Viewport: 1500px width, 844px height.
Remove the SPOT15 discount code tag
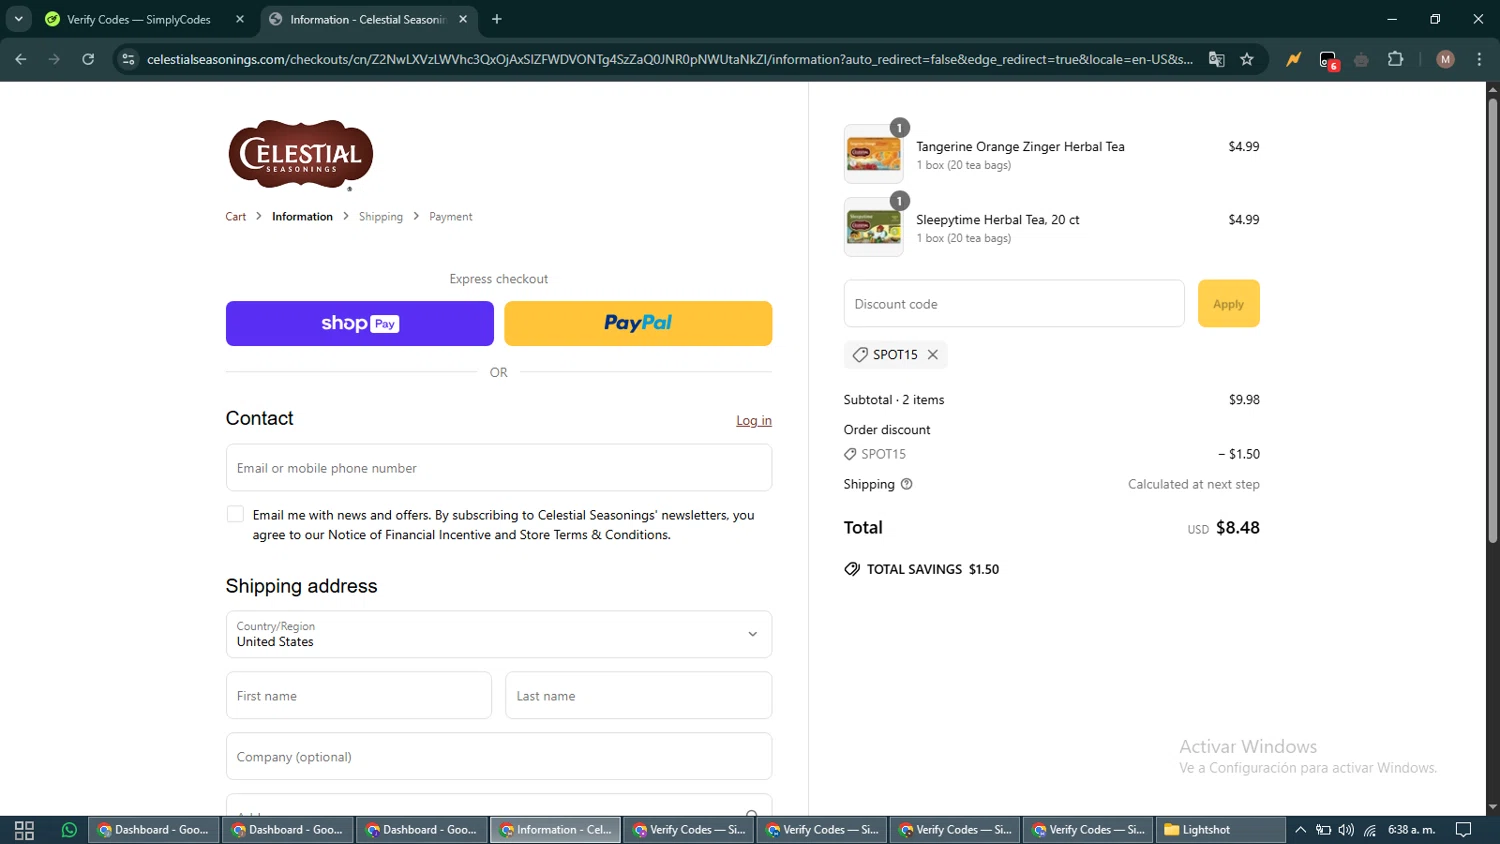932,355
